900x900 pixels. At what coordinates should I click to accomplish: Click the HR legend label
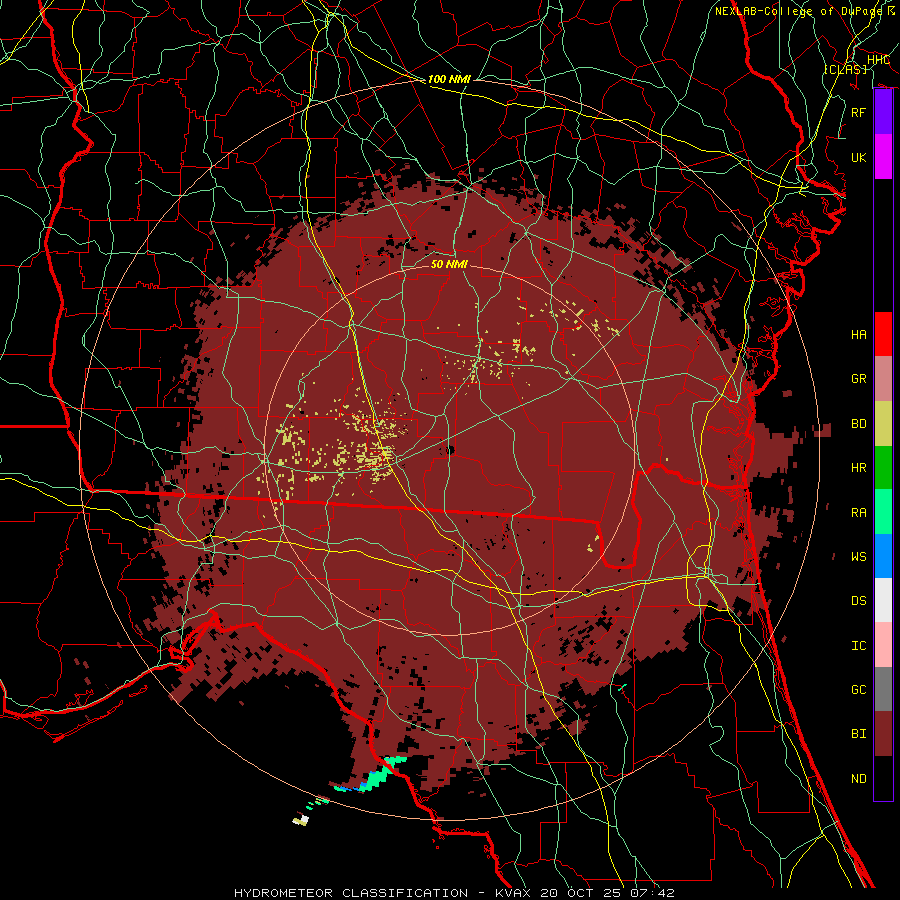click(x=858, y=468)
